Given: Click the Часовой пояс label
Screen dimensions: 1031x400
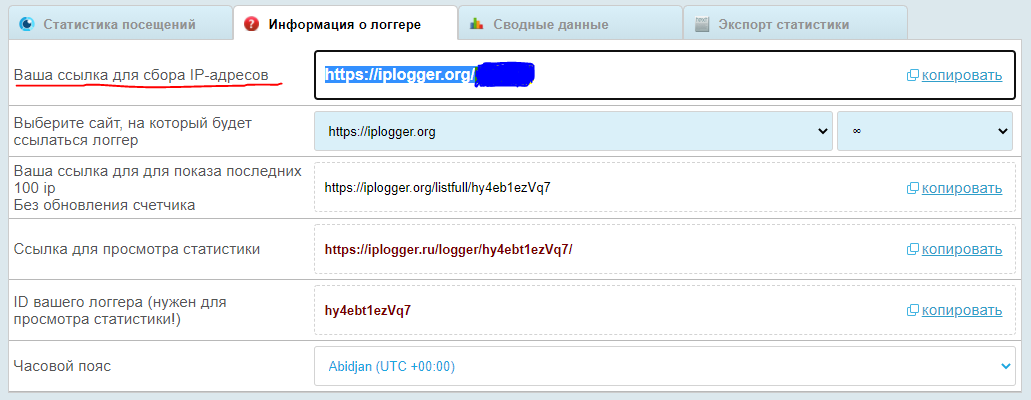Looking at the screenshot, I should point(62,366).
